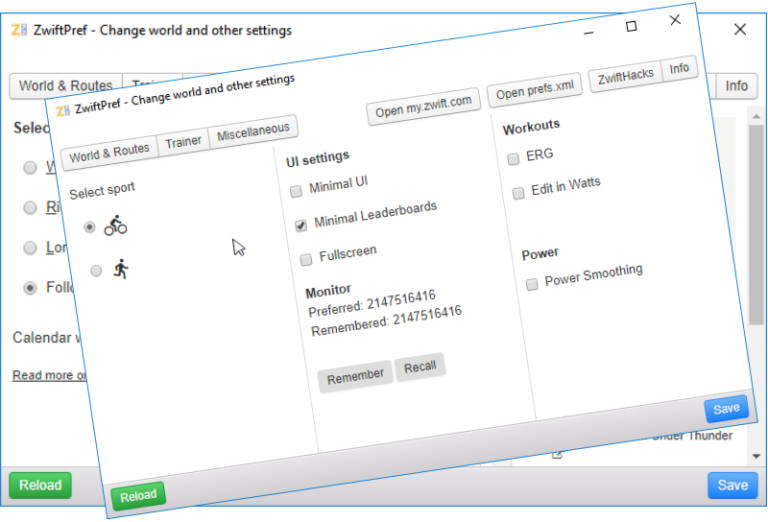Click Save in the back window

[x=733, y=485]
